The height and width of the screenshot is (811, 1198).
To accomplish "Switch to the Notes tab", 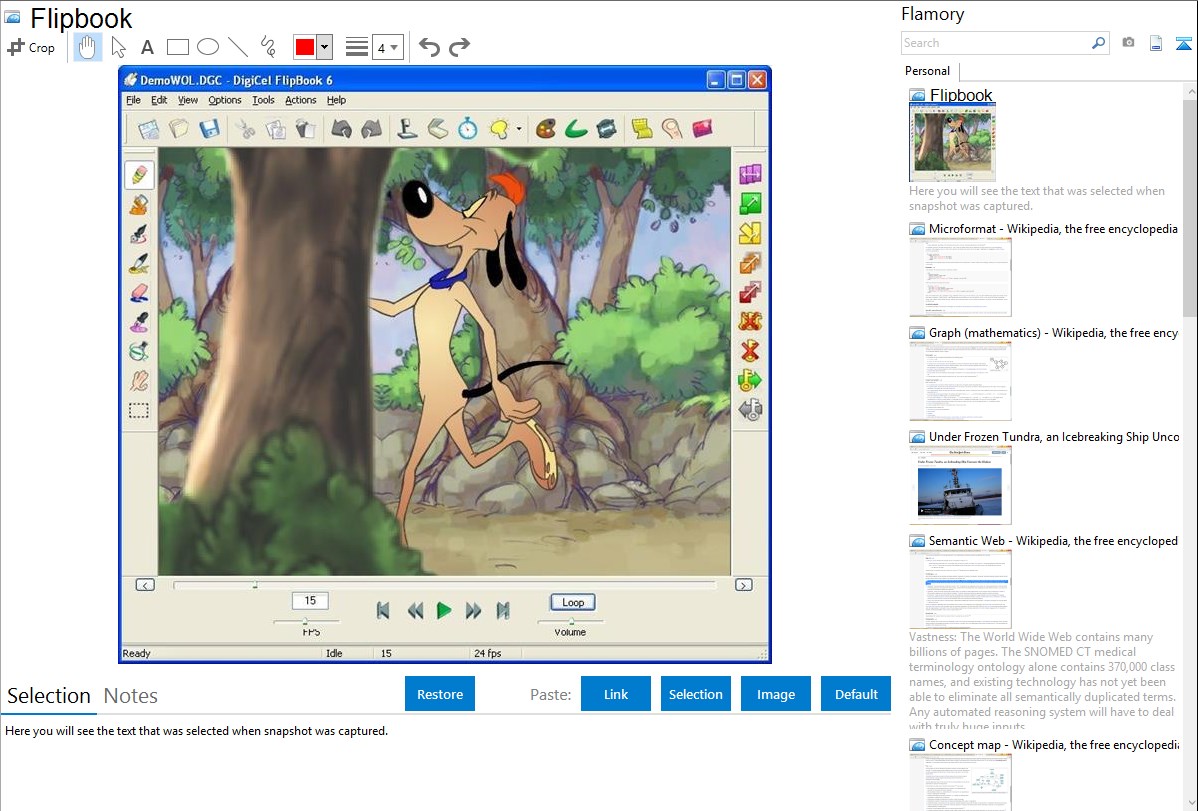I will tap(131, 696).
